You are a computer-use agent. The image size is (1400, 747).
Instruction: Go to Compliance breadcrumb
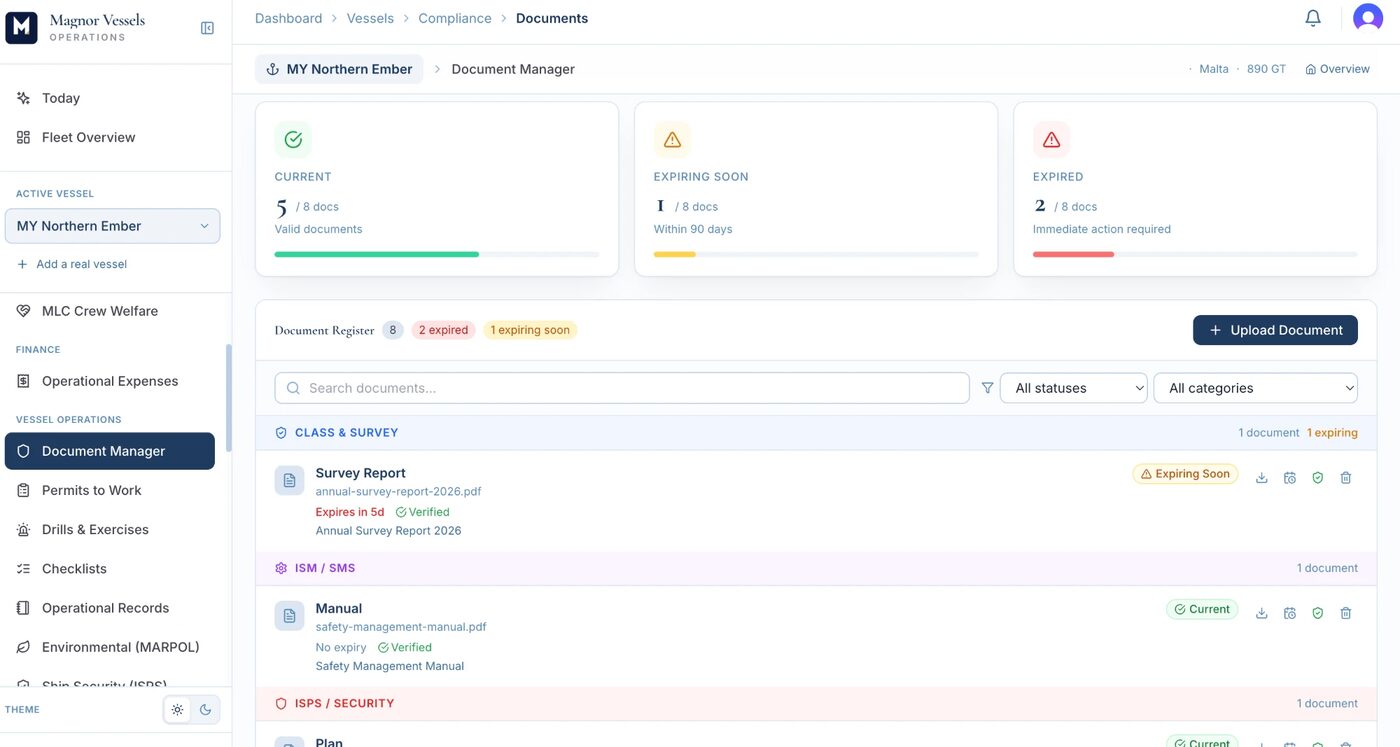[455, 18]
